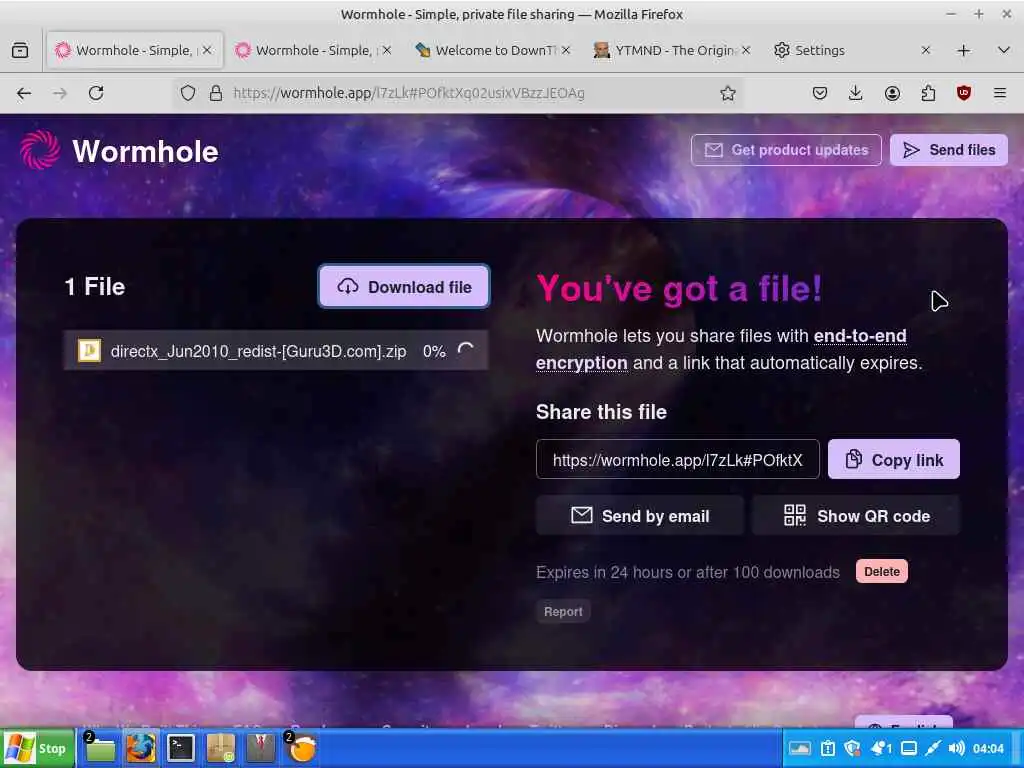Click the zip file type icon
This screenshot has width=1024, height=768.
click(x=89, y=351)
